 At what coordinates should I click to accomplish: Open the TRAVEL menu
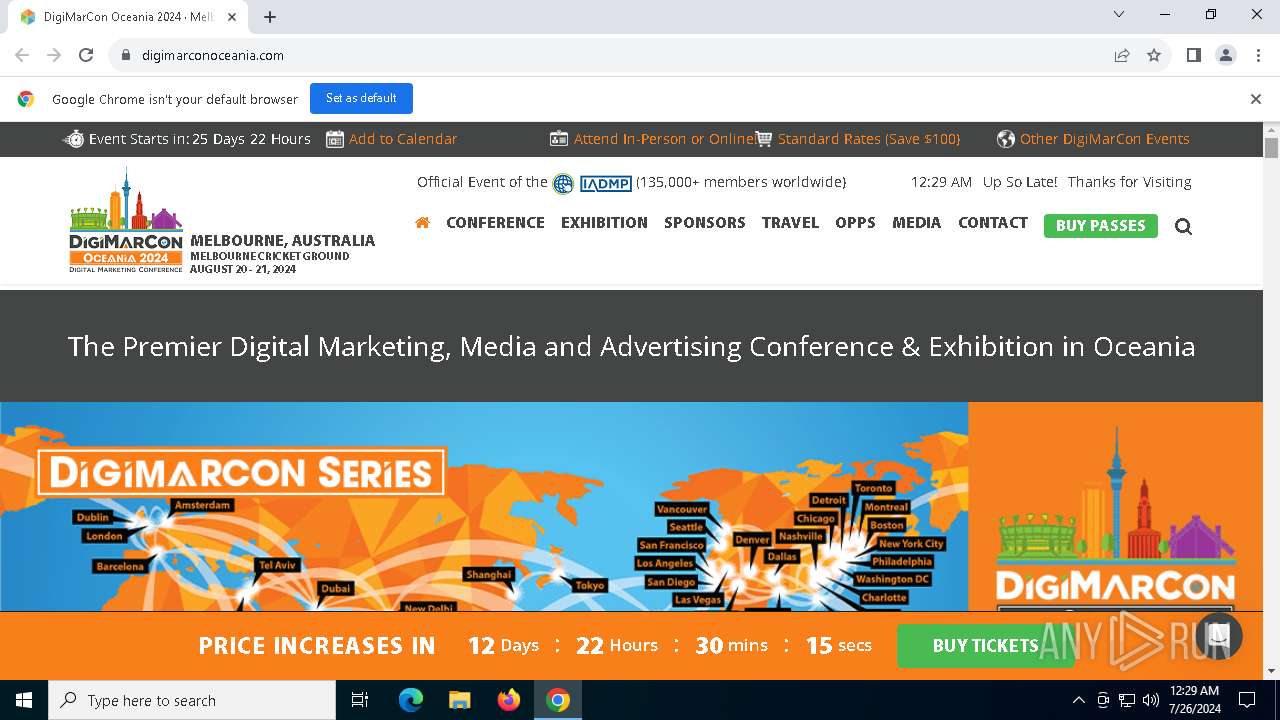point(790,223)
